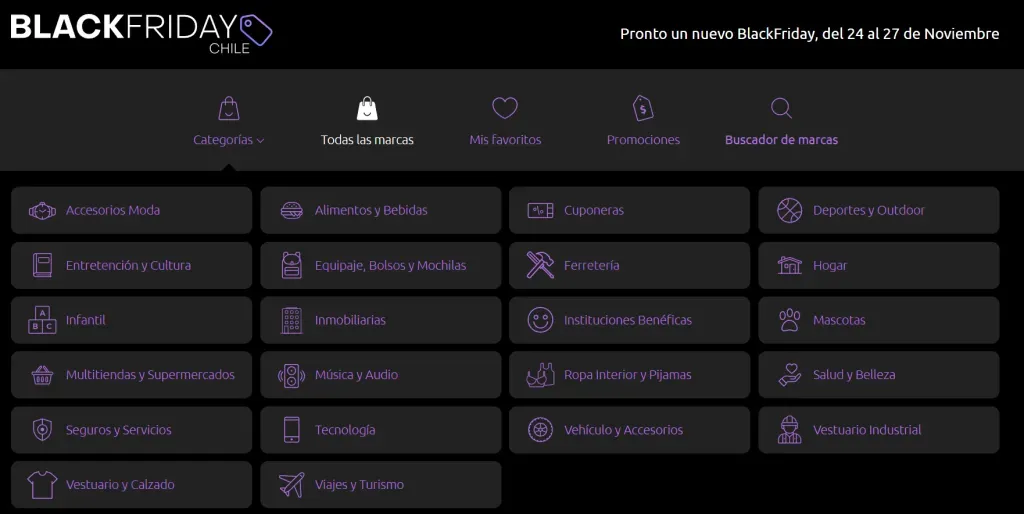Select the Tecnología category
1024x514 pixels.
pos(381,430)
